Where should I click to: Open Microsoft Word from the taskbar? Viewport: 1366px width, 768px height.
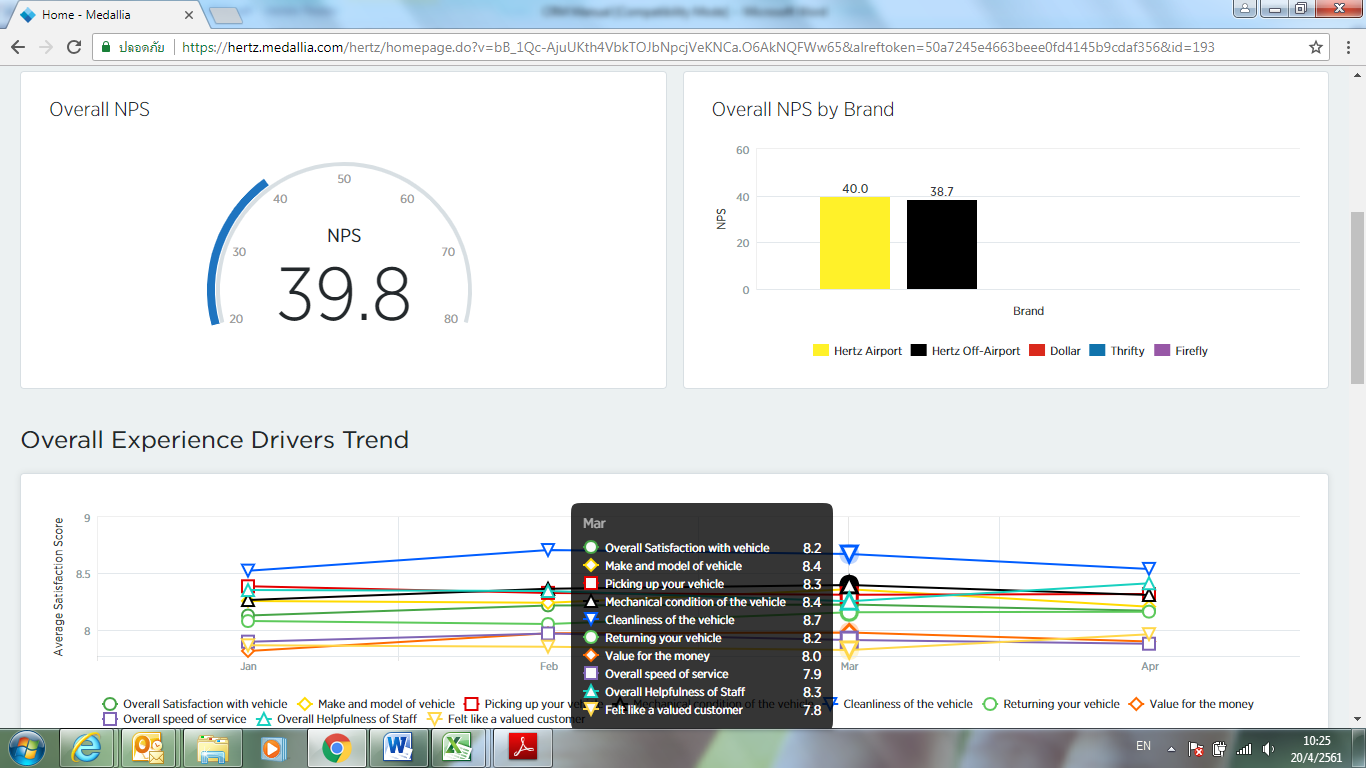click(x=398, y=748)
